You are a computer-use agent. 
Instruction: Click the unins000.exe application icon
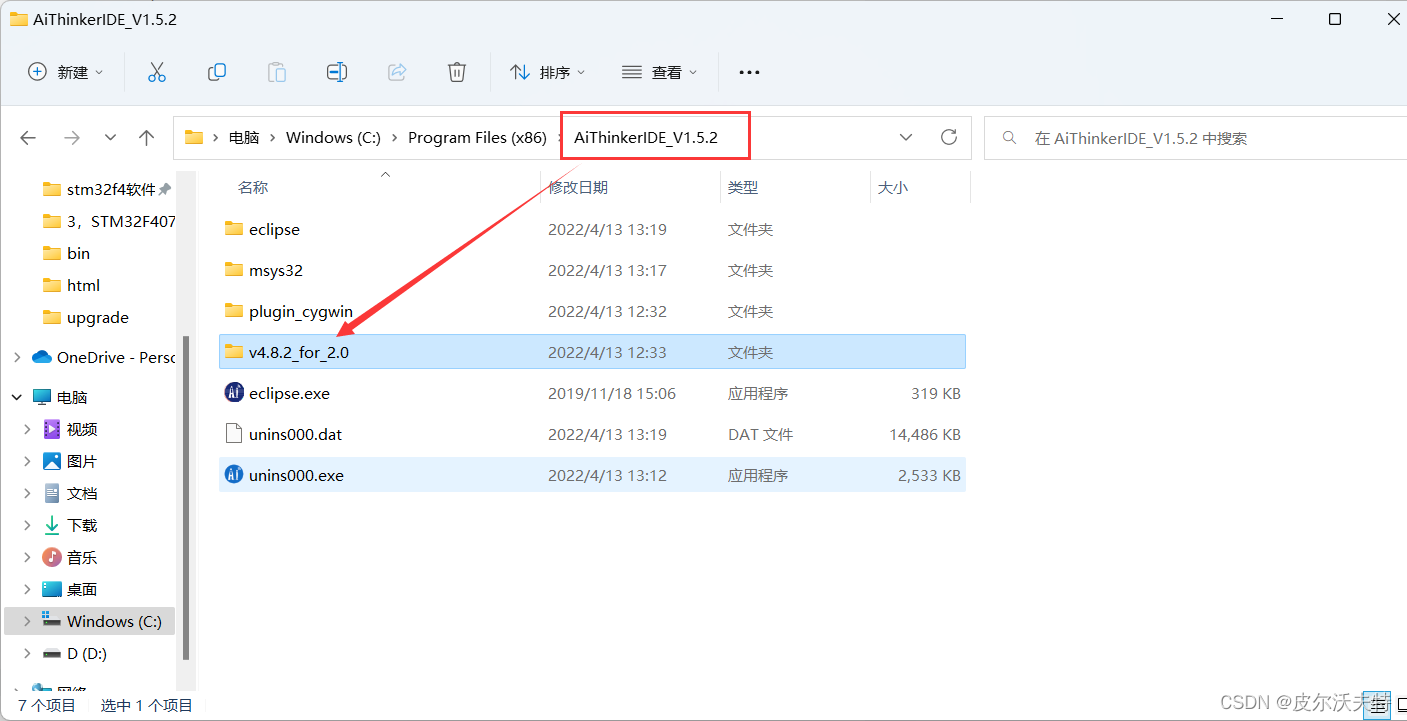tap(234, 475)
